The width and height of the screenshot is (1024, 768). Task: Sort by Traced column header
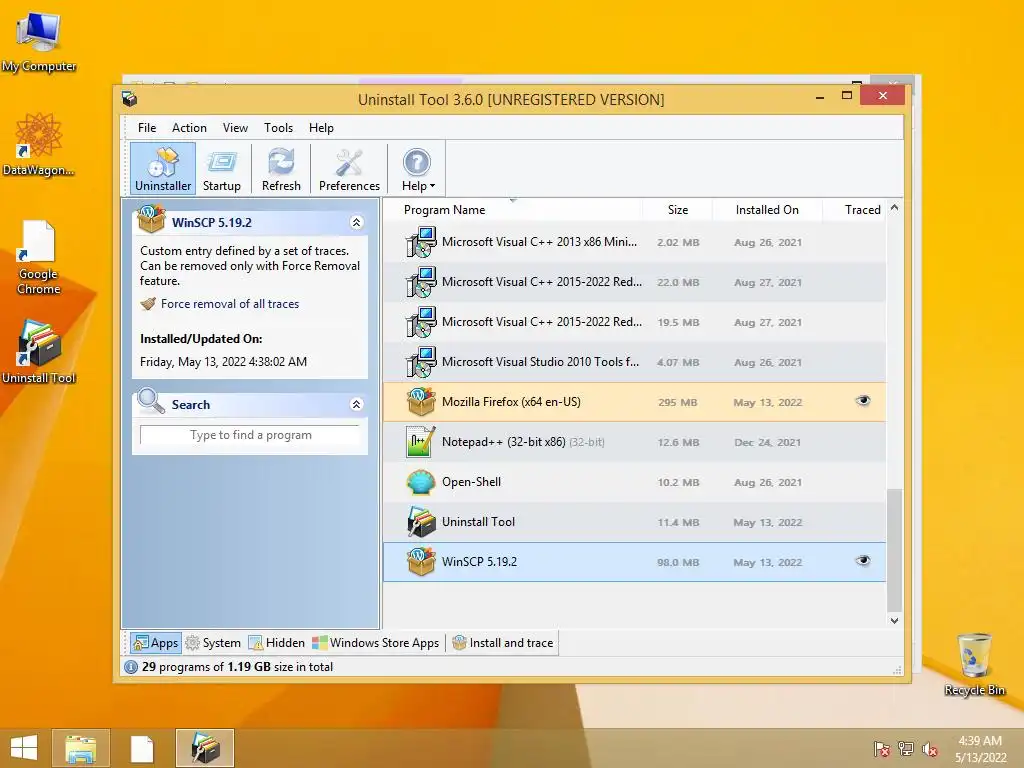click(x=862, y=210)
